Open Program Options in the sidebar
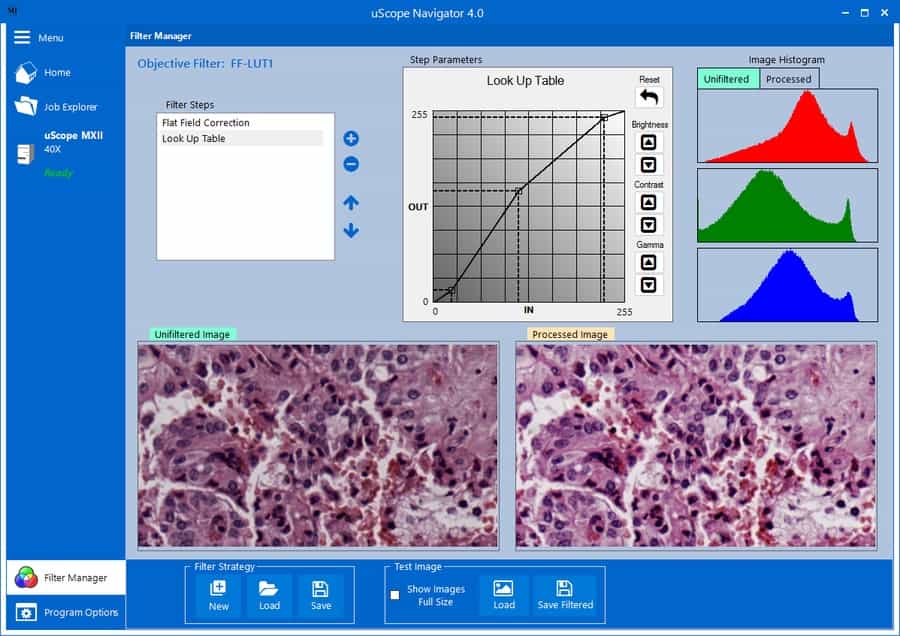The width and height of the screenshot is (900, 636). tap(80, 612)
